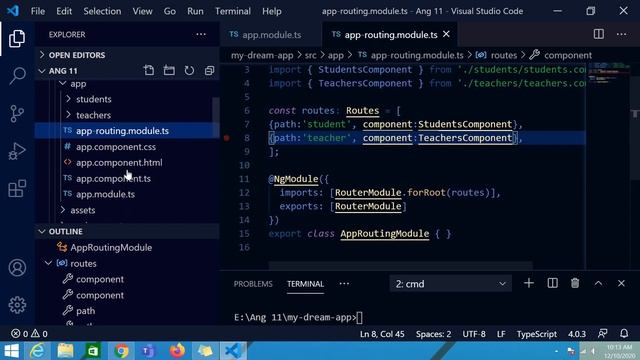Viewport: 640px width, 360px height.
Task: Open the Search view in activity bar
Action: click(17, 76)
